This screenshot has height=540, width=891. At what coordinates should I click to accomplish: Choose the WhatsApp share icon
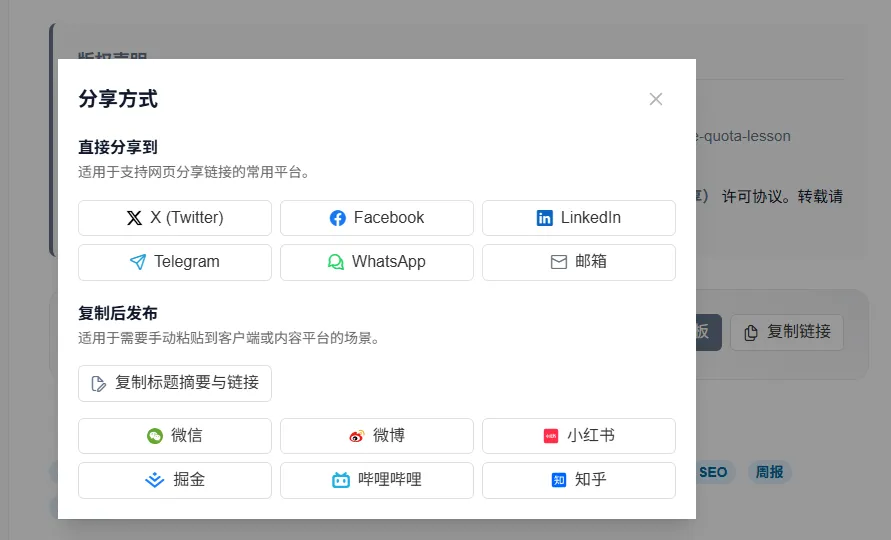pyautogui.click(x=335, y=262)
